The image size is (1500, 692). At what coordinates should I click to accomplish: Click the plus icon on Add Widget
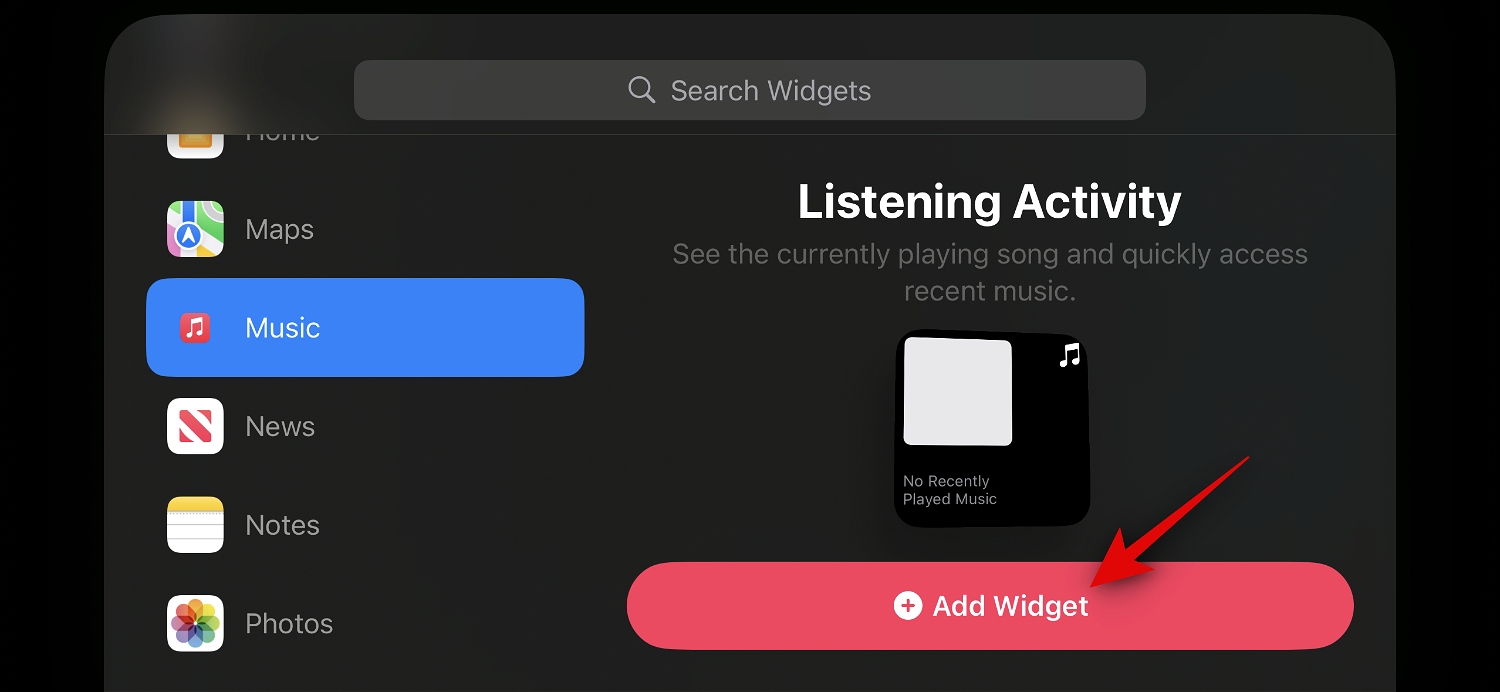point(907,606)
